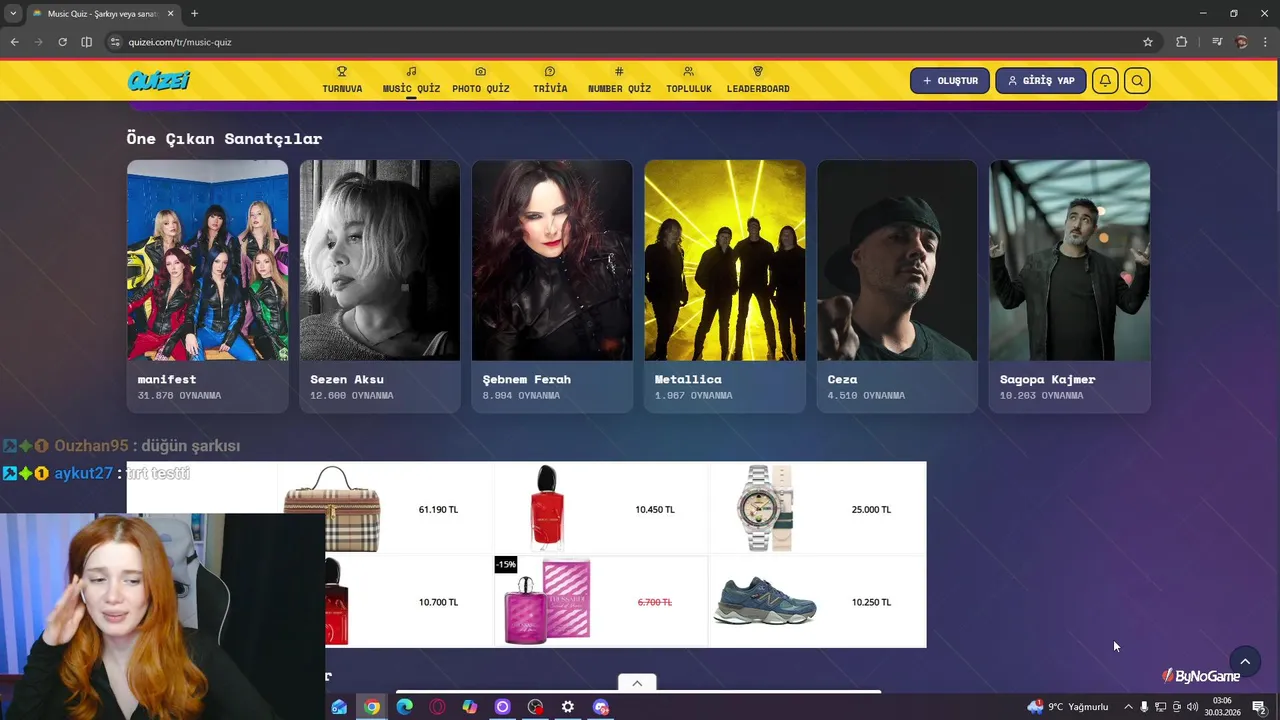Reload the page with the refresh icon
This screenshot has height=720, width=1280.
coord(62,42)
